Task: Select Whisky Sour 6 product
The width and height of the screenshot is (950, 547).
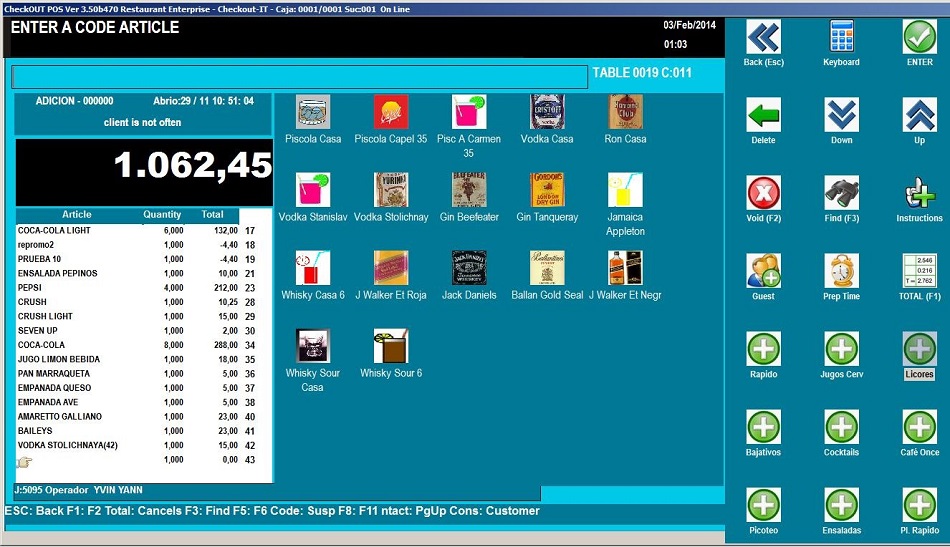Action: click(391, 346)
